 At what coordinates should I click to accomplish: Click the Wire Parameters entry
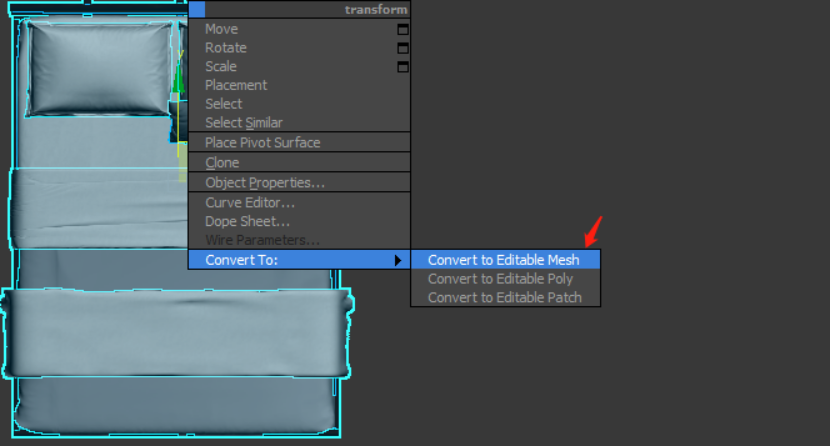tap(299, 240)
